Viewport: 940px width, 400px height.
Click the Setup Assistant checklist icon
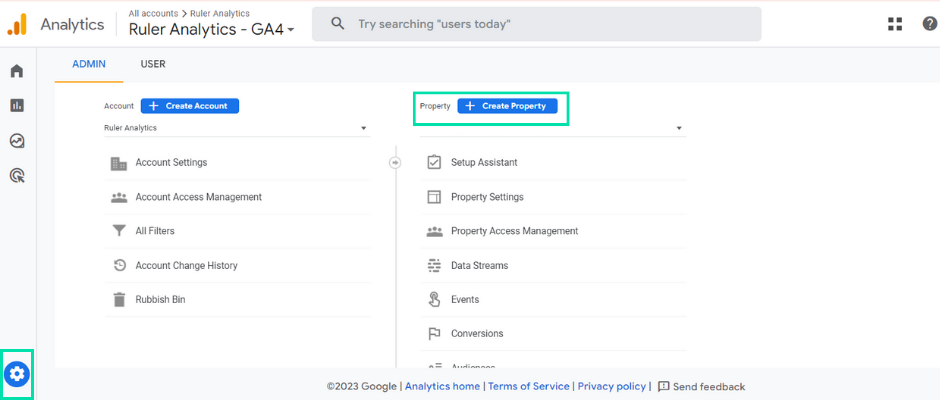434,163
